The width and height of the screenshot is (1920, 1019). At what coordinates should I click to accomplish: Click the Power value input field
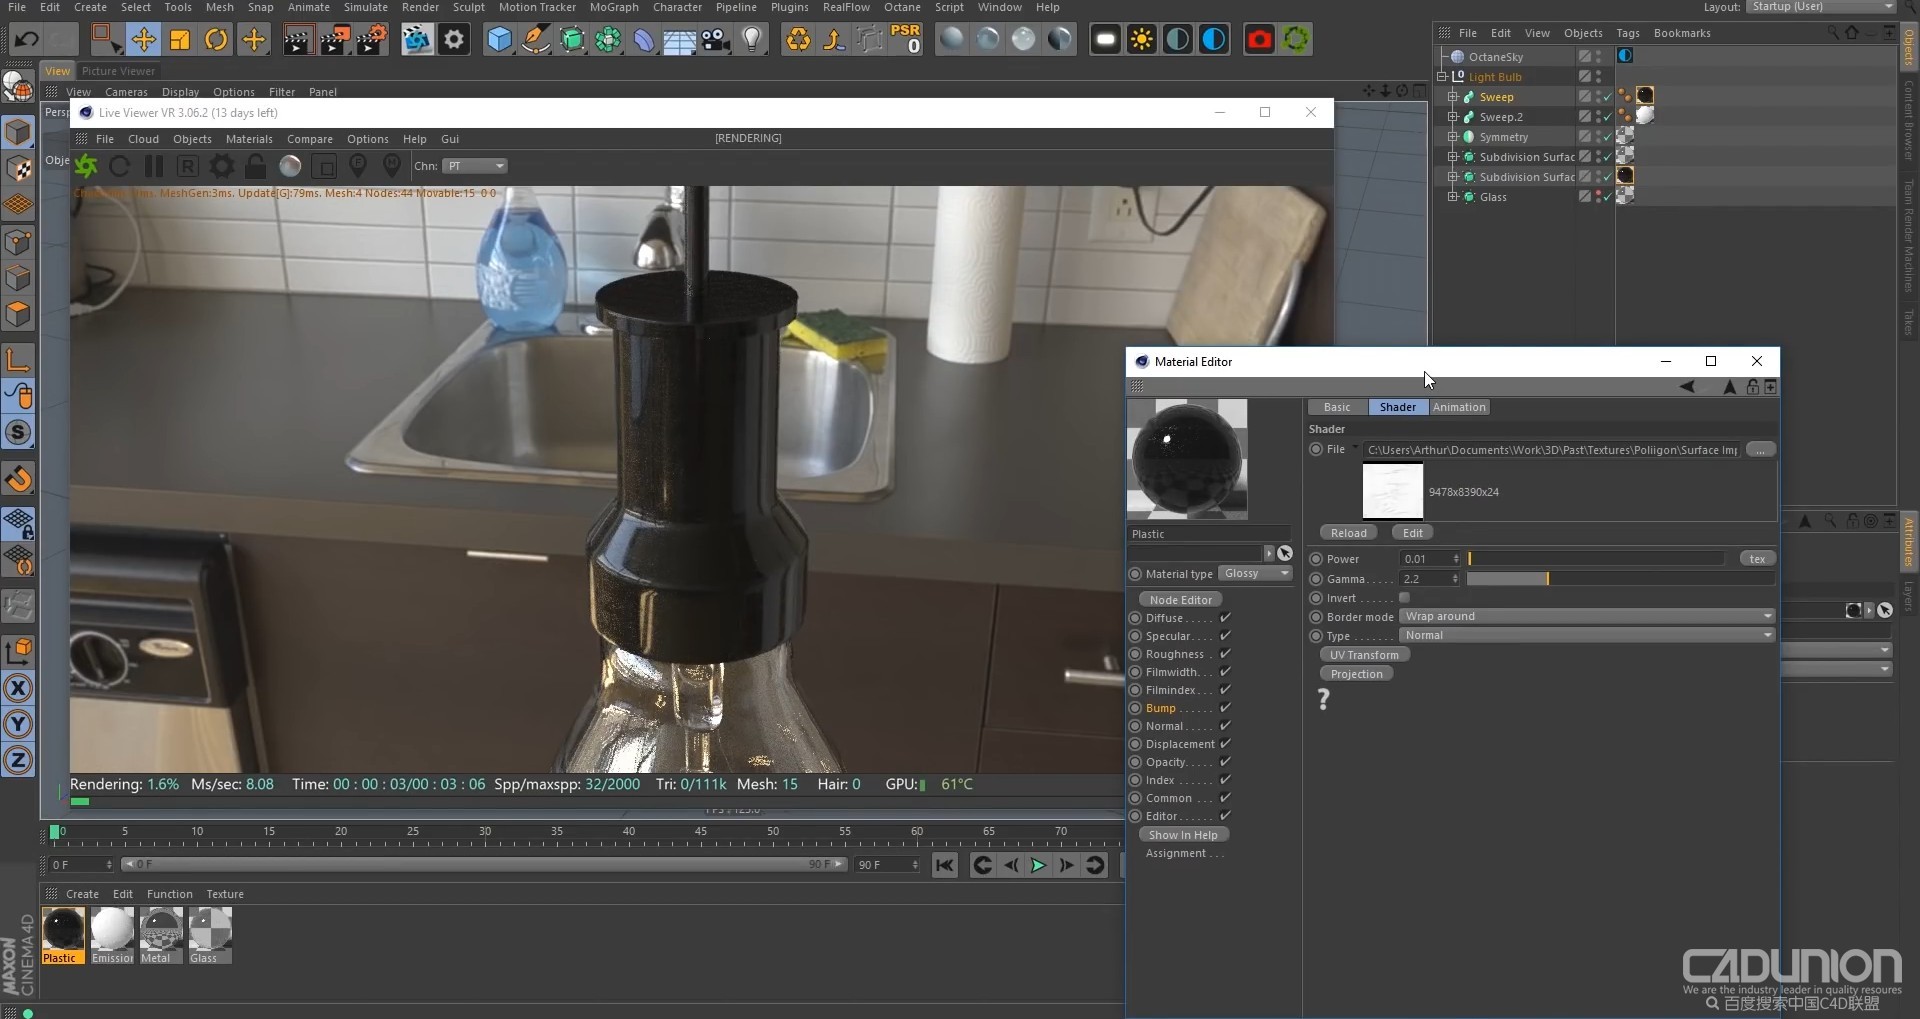tap(1430, 559)
